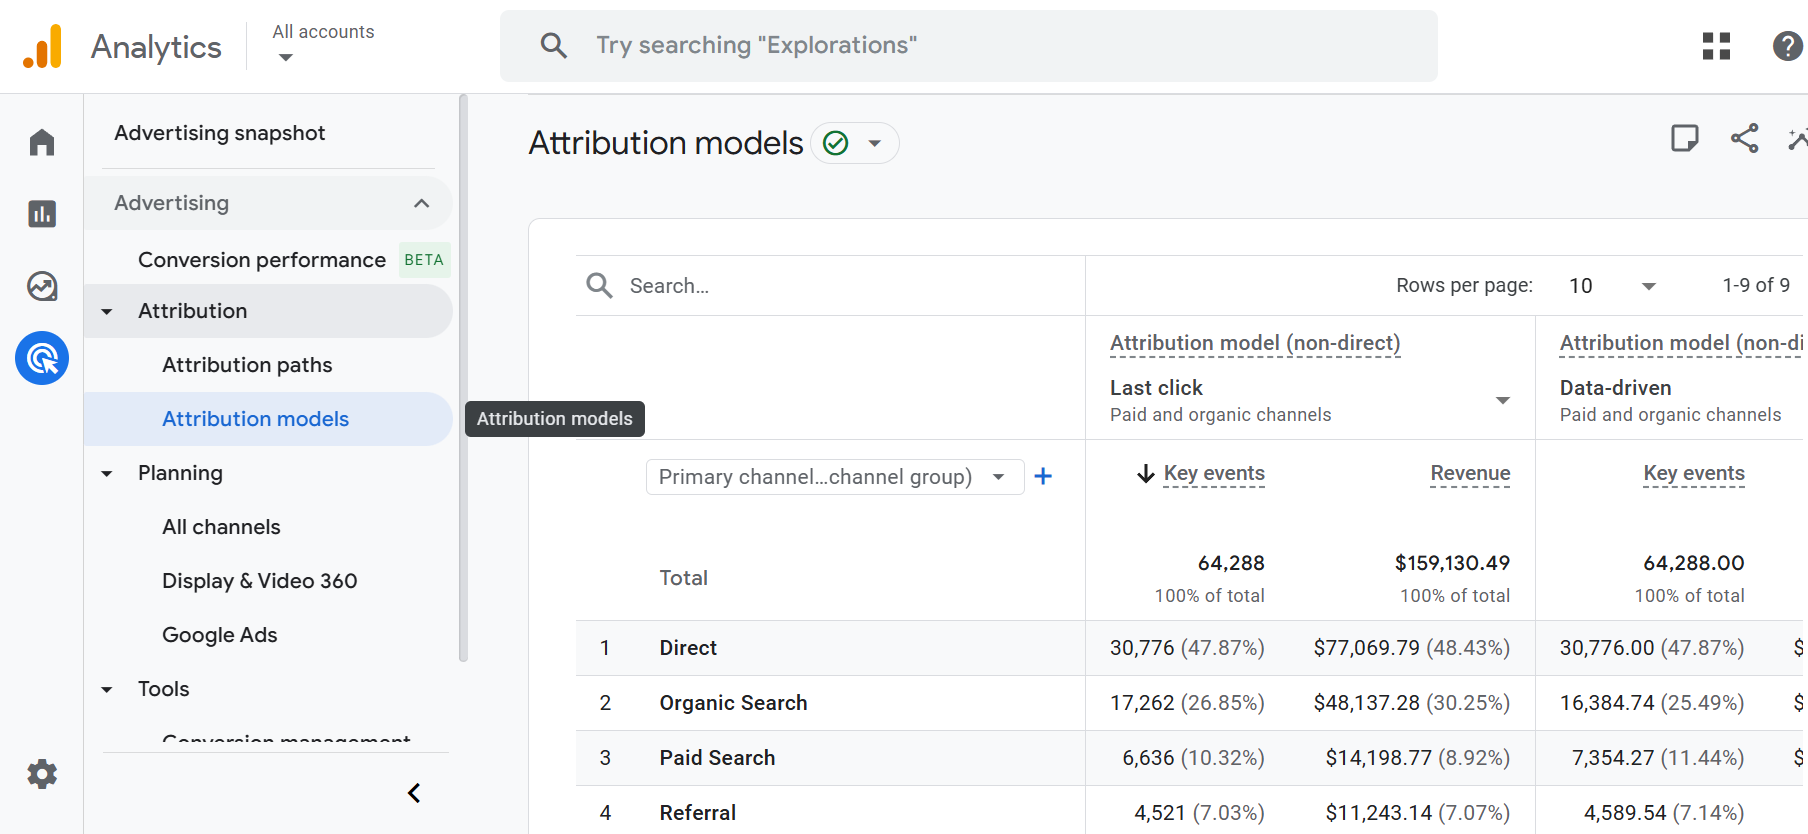Viewport: 1808px width, 834px height.
Task: Open the report status dropdown arrow
Action: click(875, 143)
